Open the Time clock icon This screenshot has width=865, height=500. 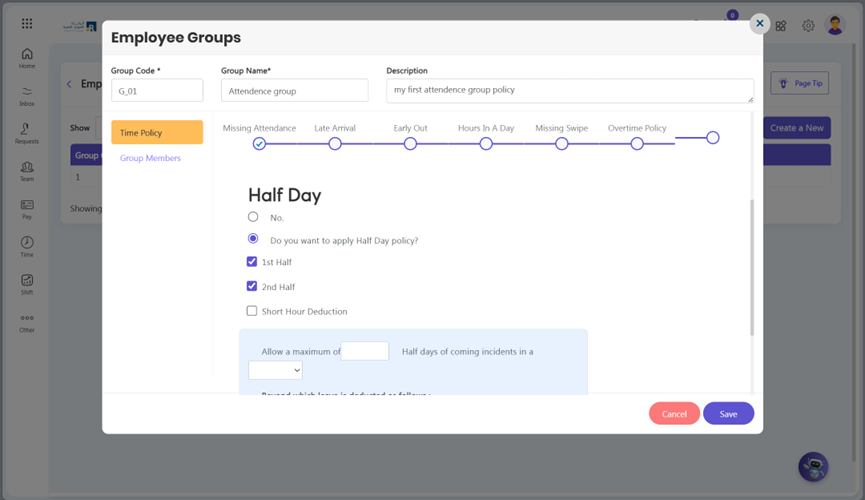coord(27,247)
